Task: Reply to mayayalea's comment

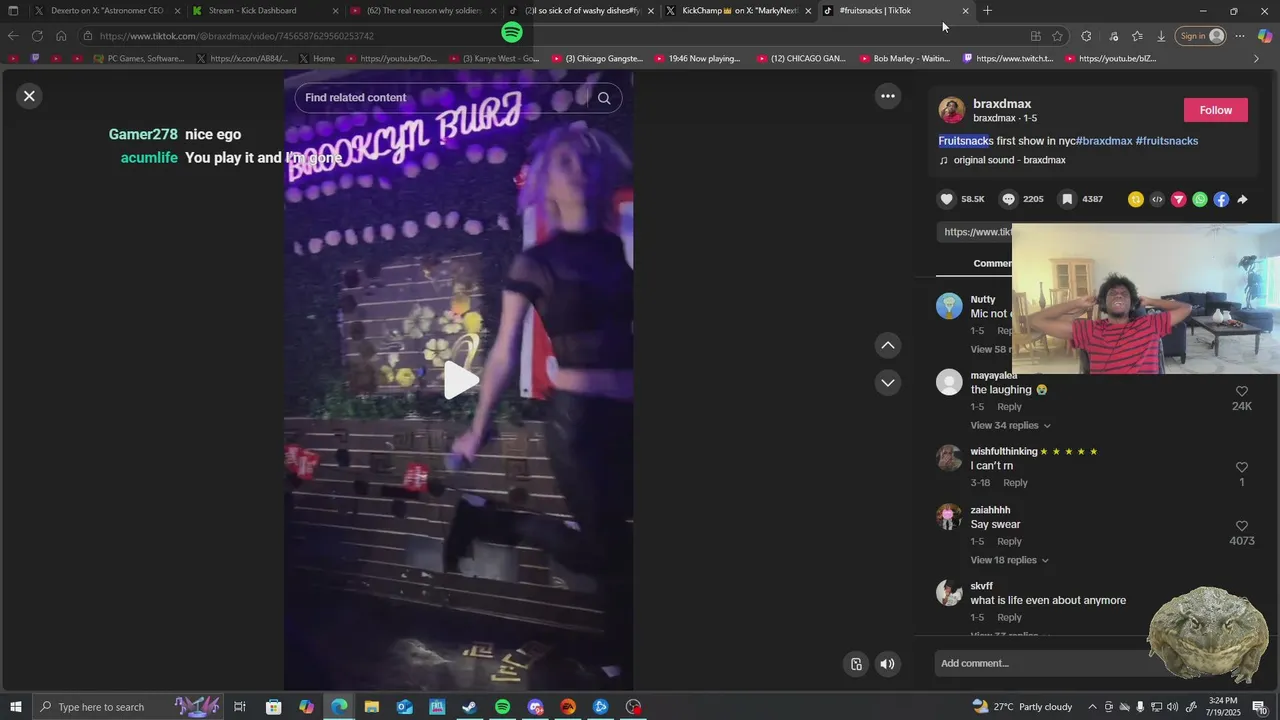Action: pyautogui.click(x=1009, y=407)
